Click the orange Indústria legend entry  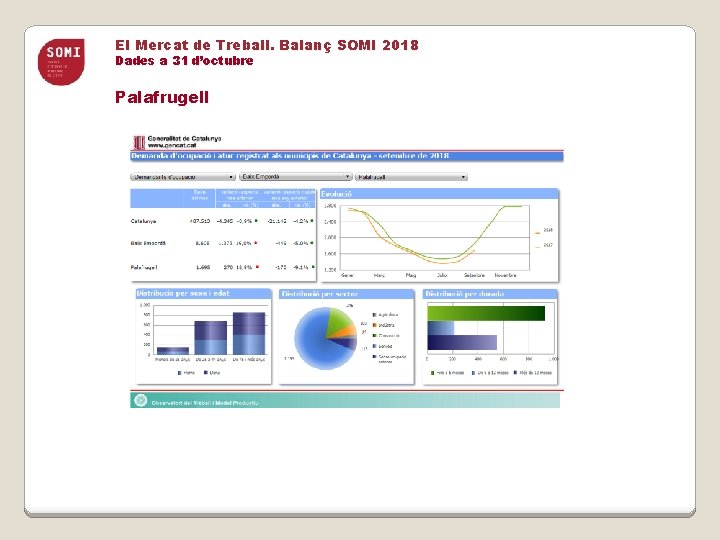click(x=383, y=325)
